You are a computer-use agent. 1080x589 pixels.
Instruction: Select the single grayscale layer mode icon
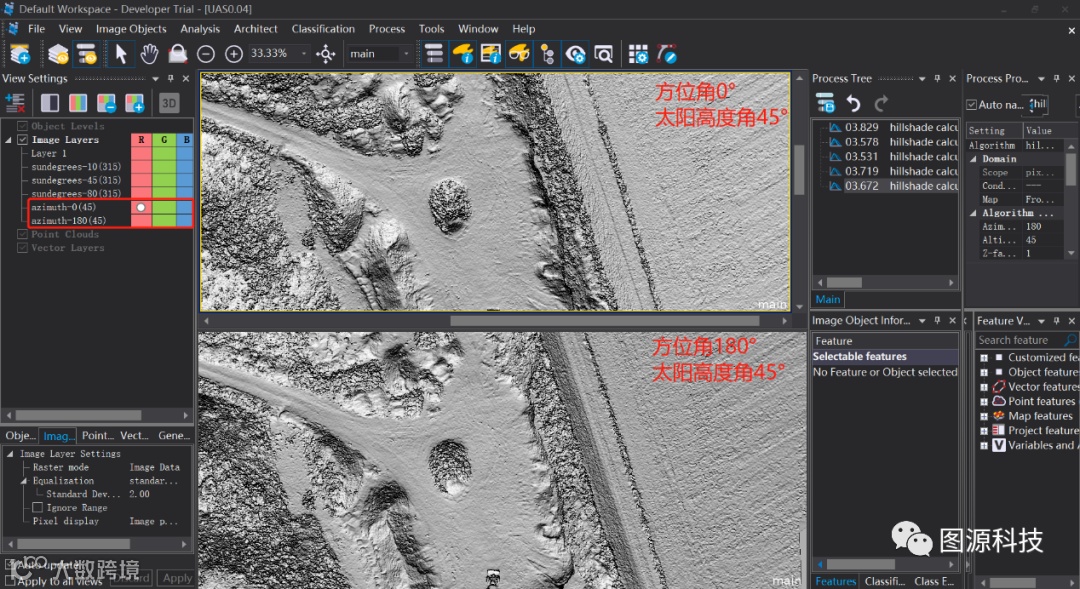50,103
